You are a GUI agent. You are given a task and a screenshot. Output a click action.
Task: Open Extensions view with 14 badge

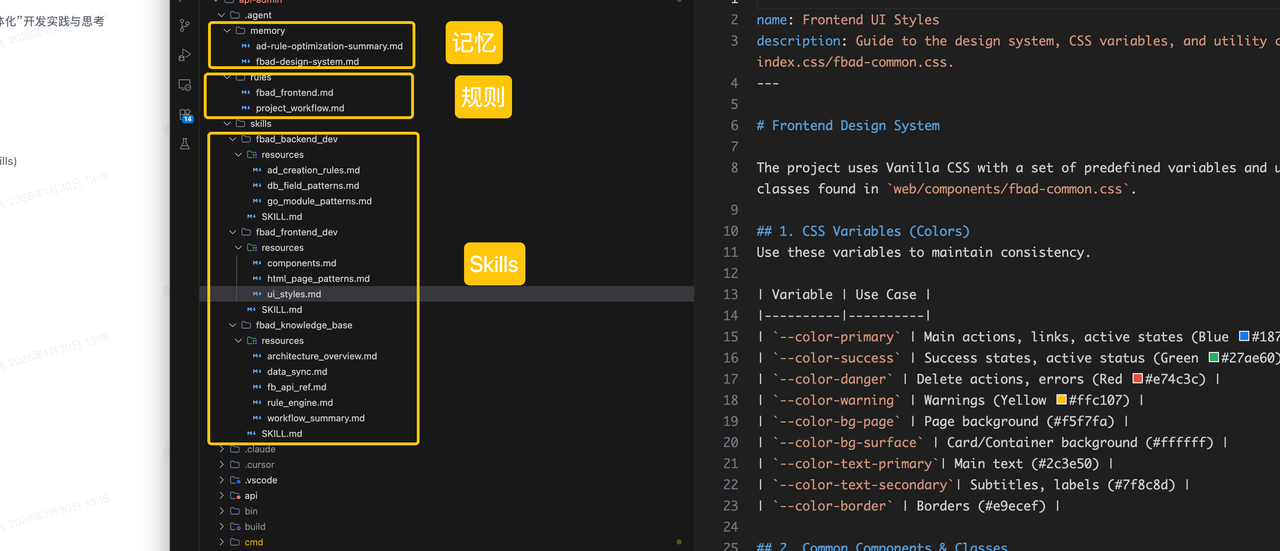(x=185, y=115)
